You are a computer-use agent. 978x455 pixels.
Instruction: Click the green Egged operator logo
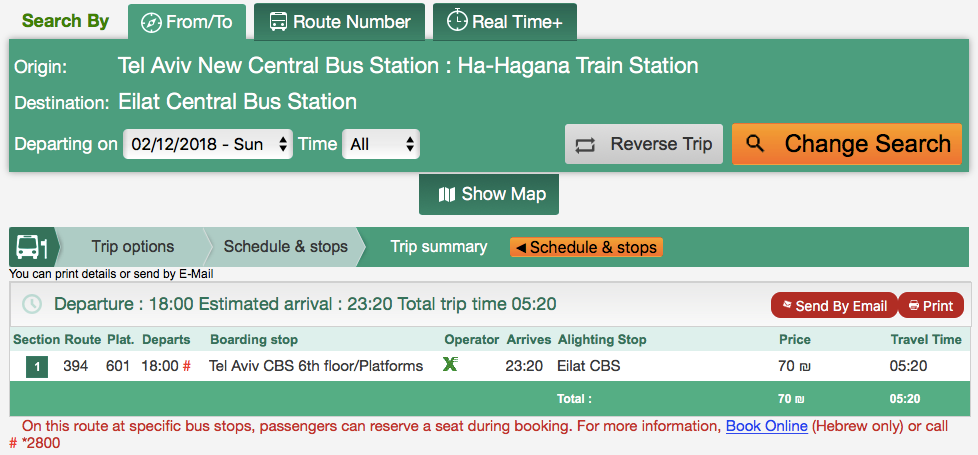pos(450,364)
